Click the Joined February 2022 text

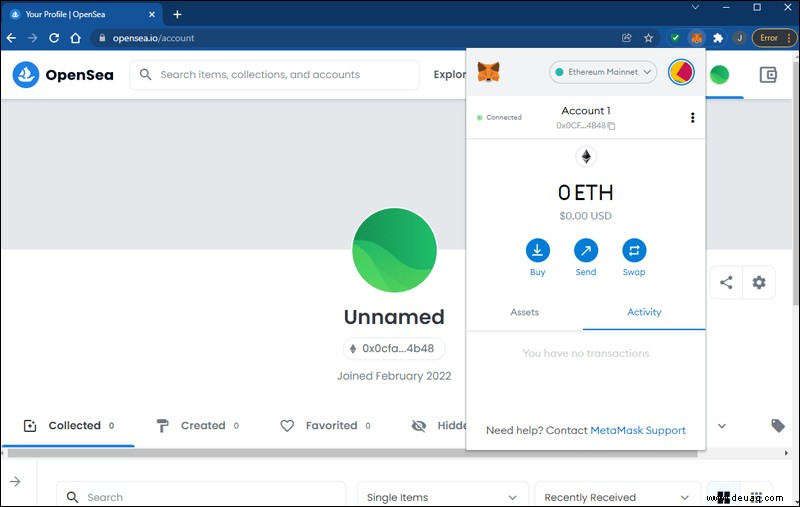(x=394, y=376)
